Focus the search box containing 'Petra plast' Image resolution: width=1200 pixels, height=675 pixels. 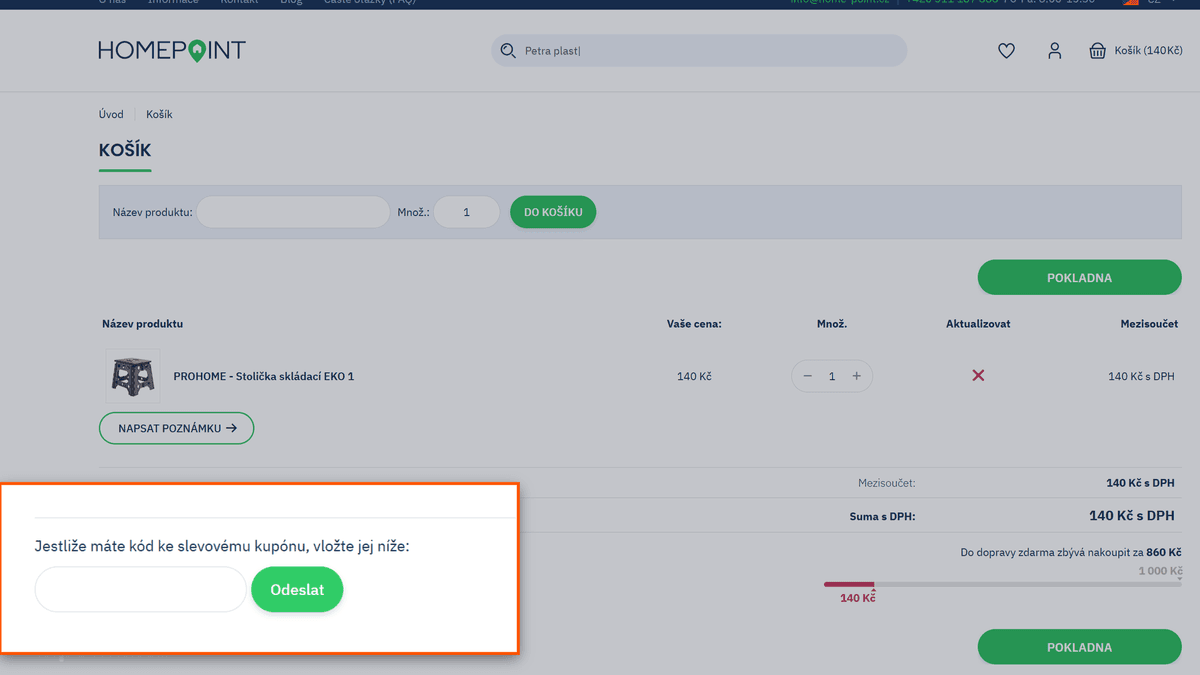pyautogui.click(x=699, y=51)
